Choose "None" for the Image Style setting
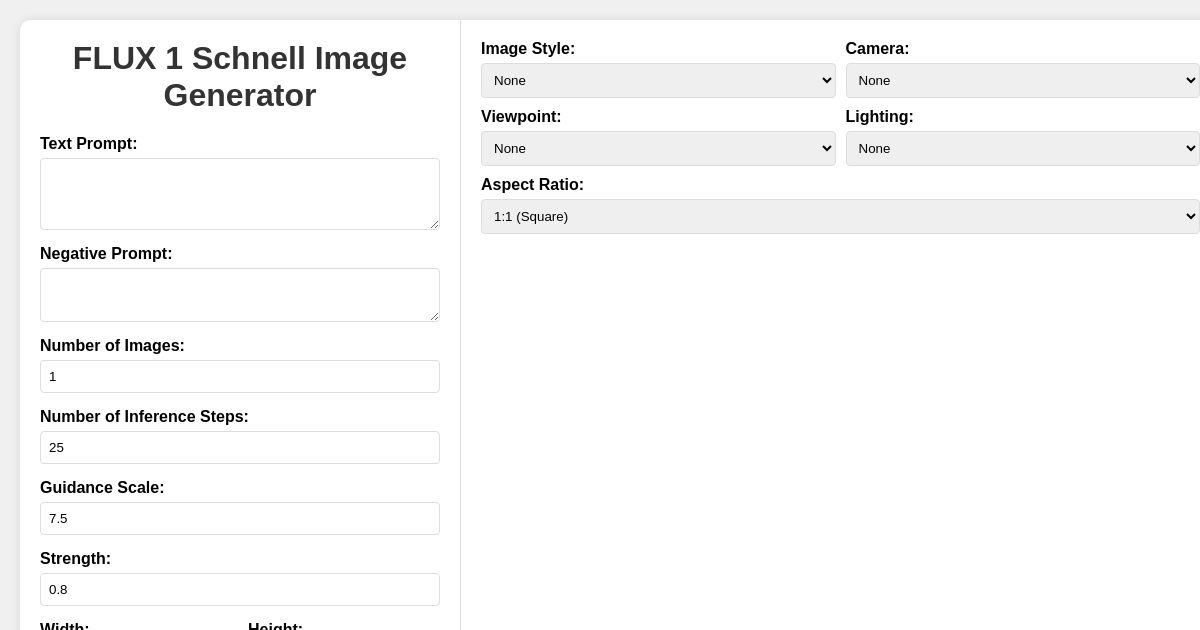Image resolution: width=1200 pixels, height=630 pixels. click(x=658, y=80)
